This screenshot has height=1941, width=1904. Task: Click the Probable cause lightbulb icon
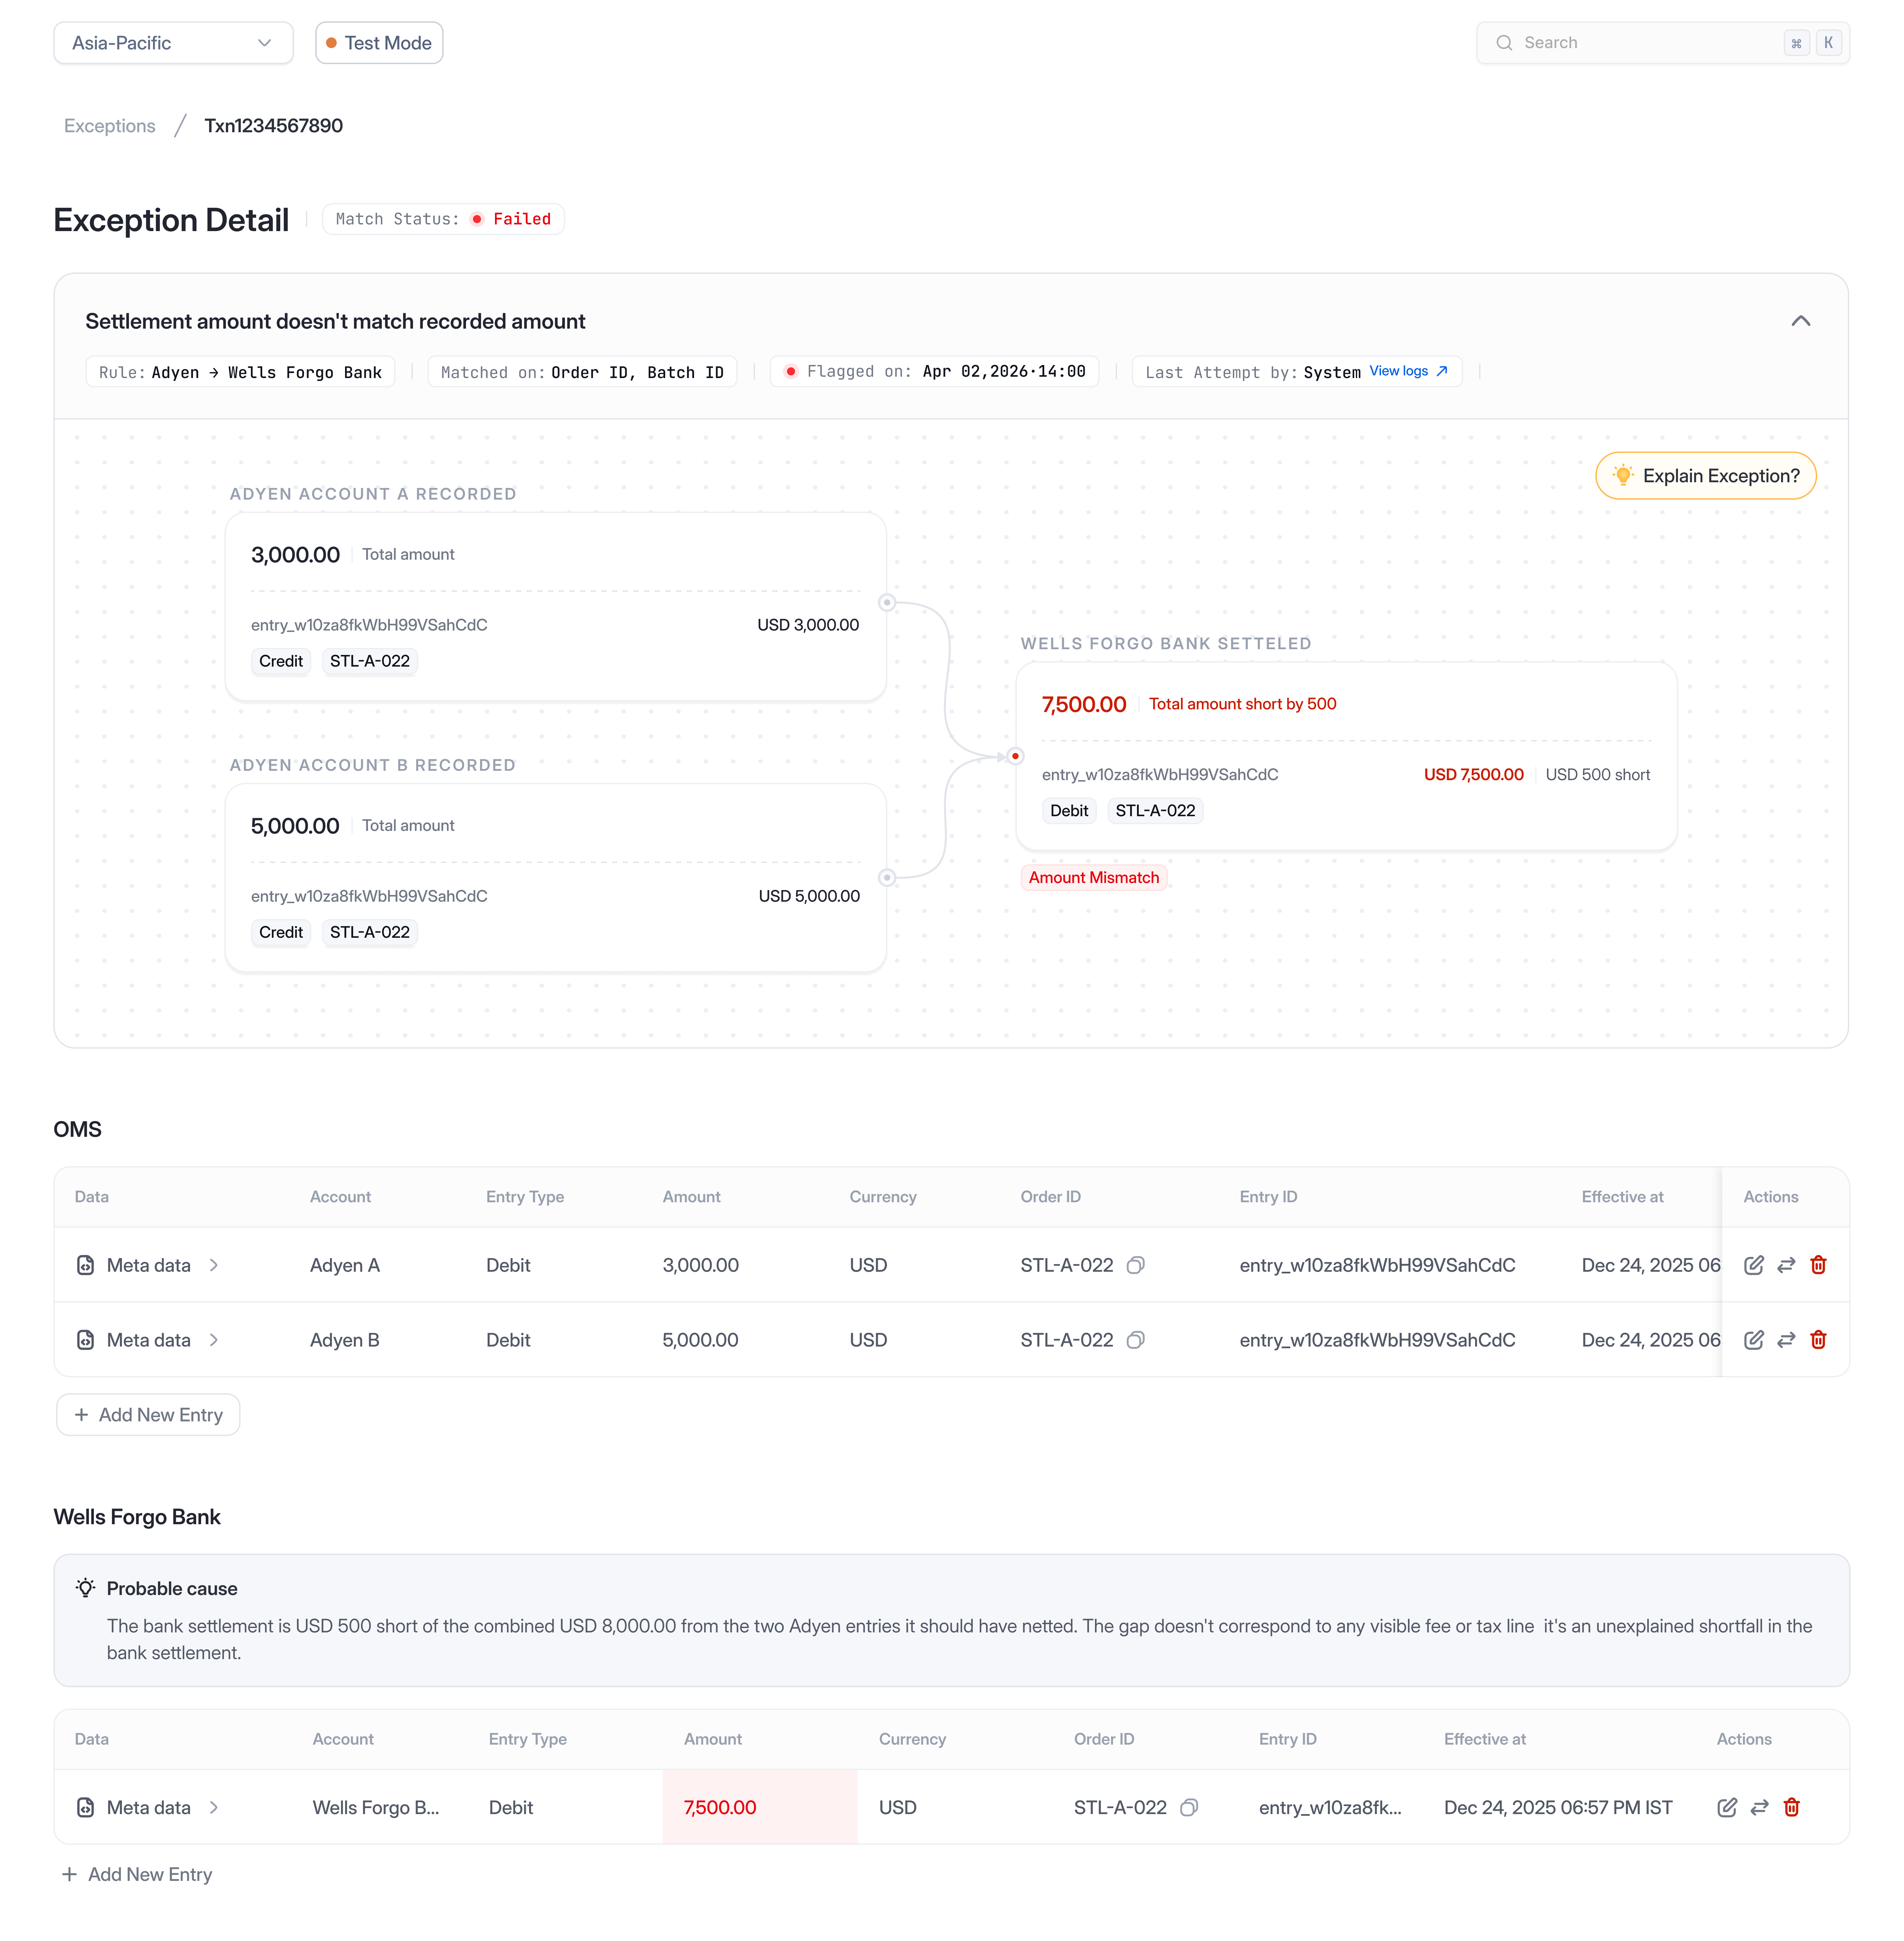[x=86, y=1588]
